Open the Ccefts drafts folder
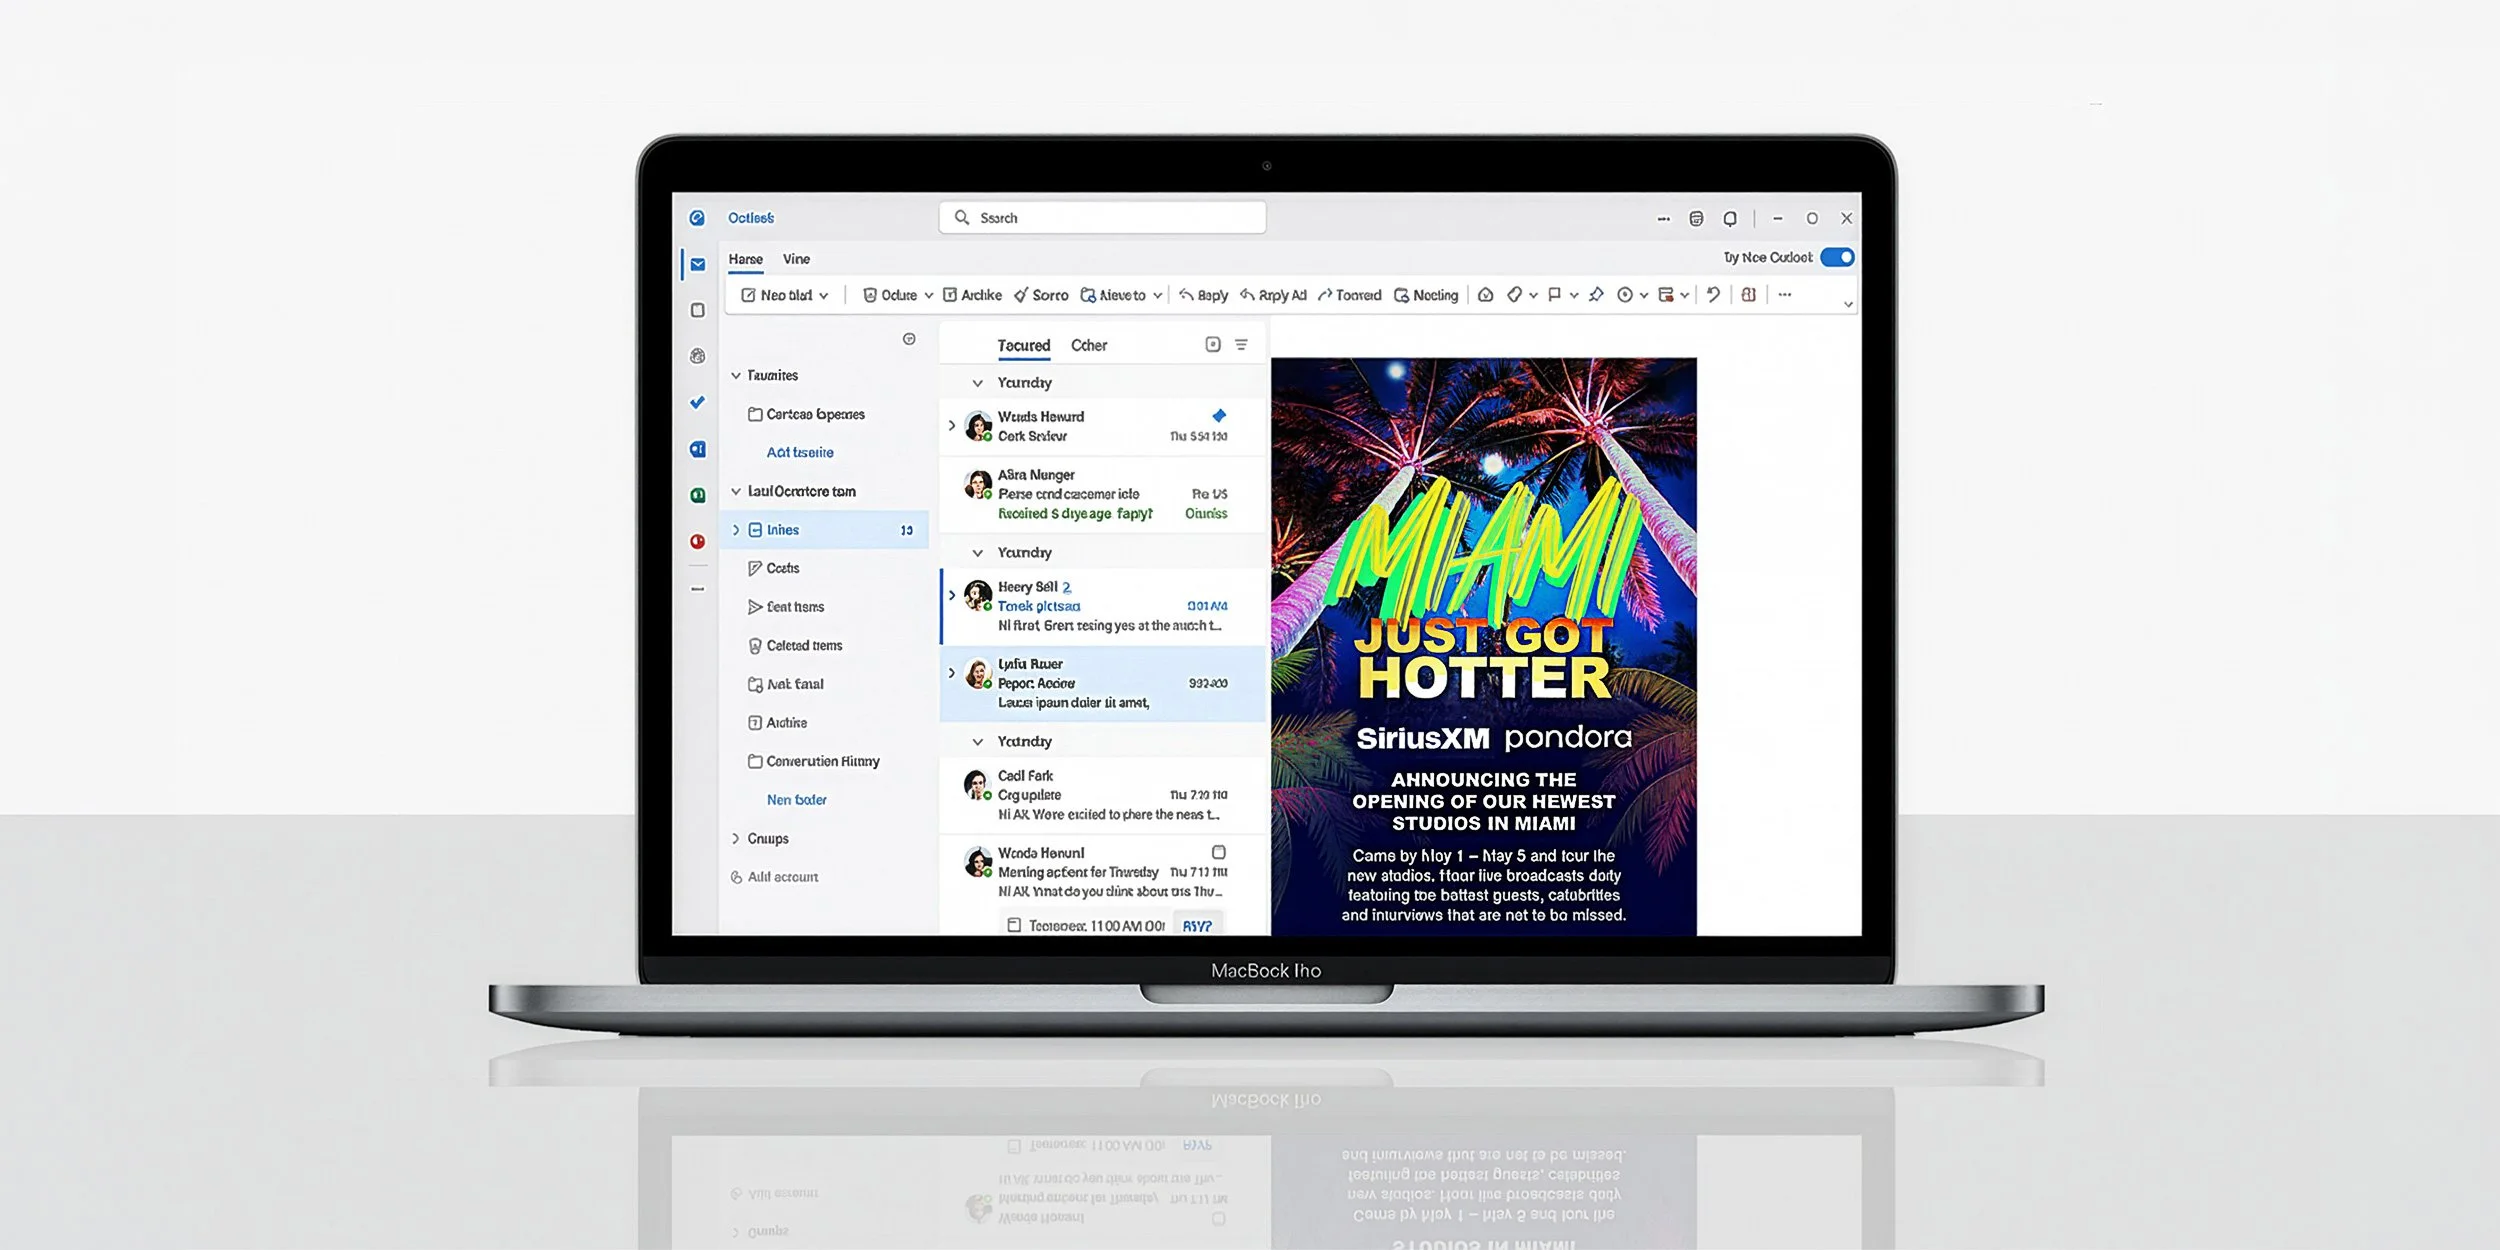The width and height of the screenshot is (2500, 1250). (825, 568)
